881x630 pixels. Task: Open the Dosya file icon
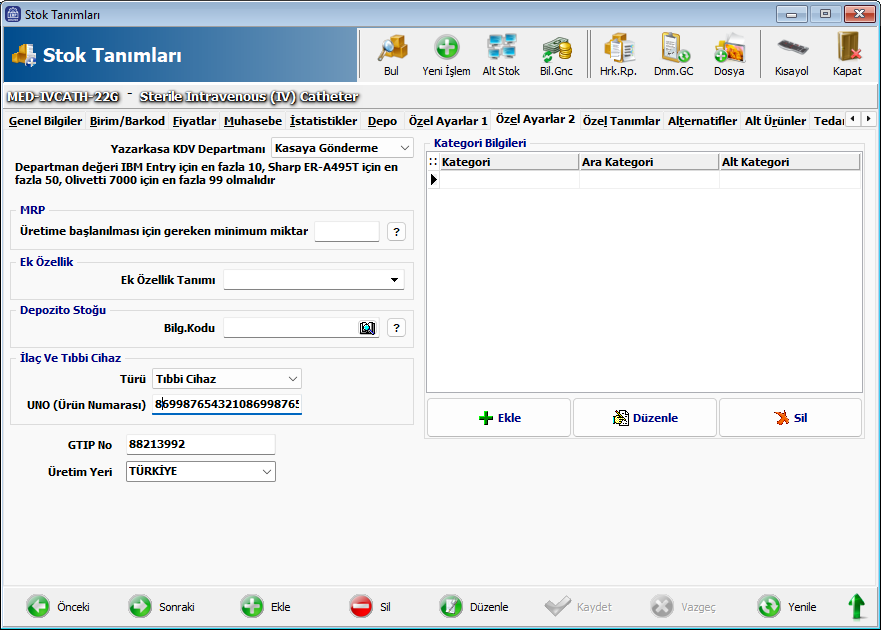click(x=728, y=54)
